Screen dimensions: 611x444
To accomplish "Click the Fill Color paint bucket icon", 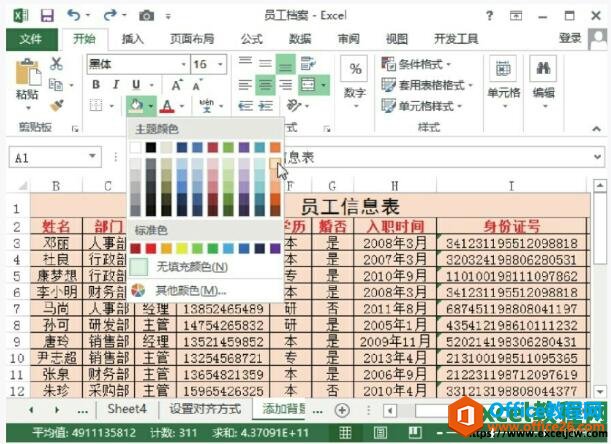I will click(x=136, y=105).
